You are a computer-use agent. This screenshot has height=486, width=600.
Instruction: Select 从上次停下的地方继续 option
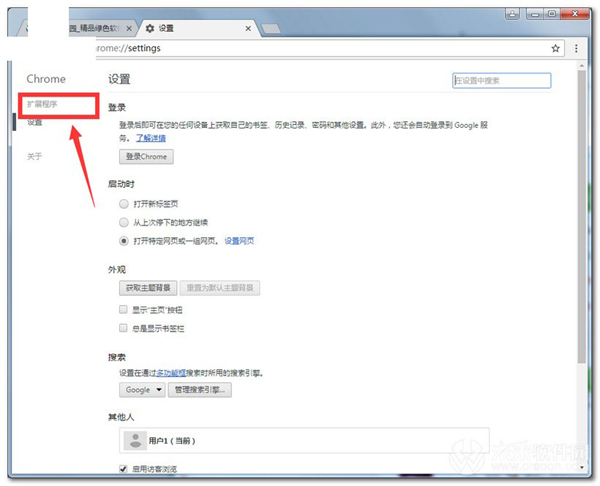124,222
